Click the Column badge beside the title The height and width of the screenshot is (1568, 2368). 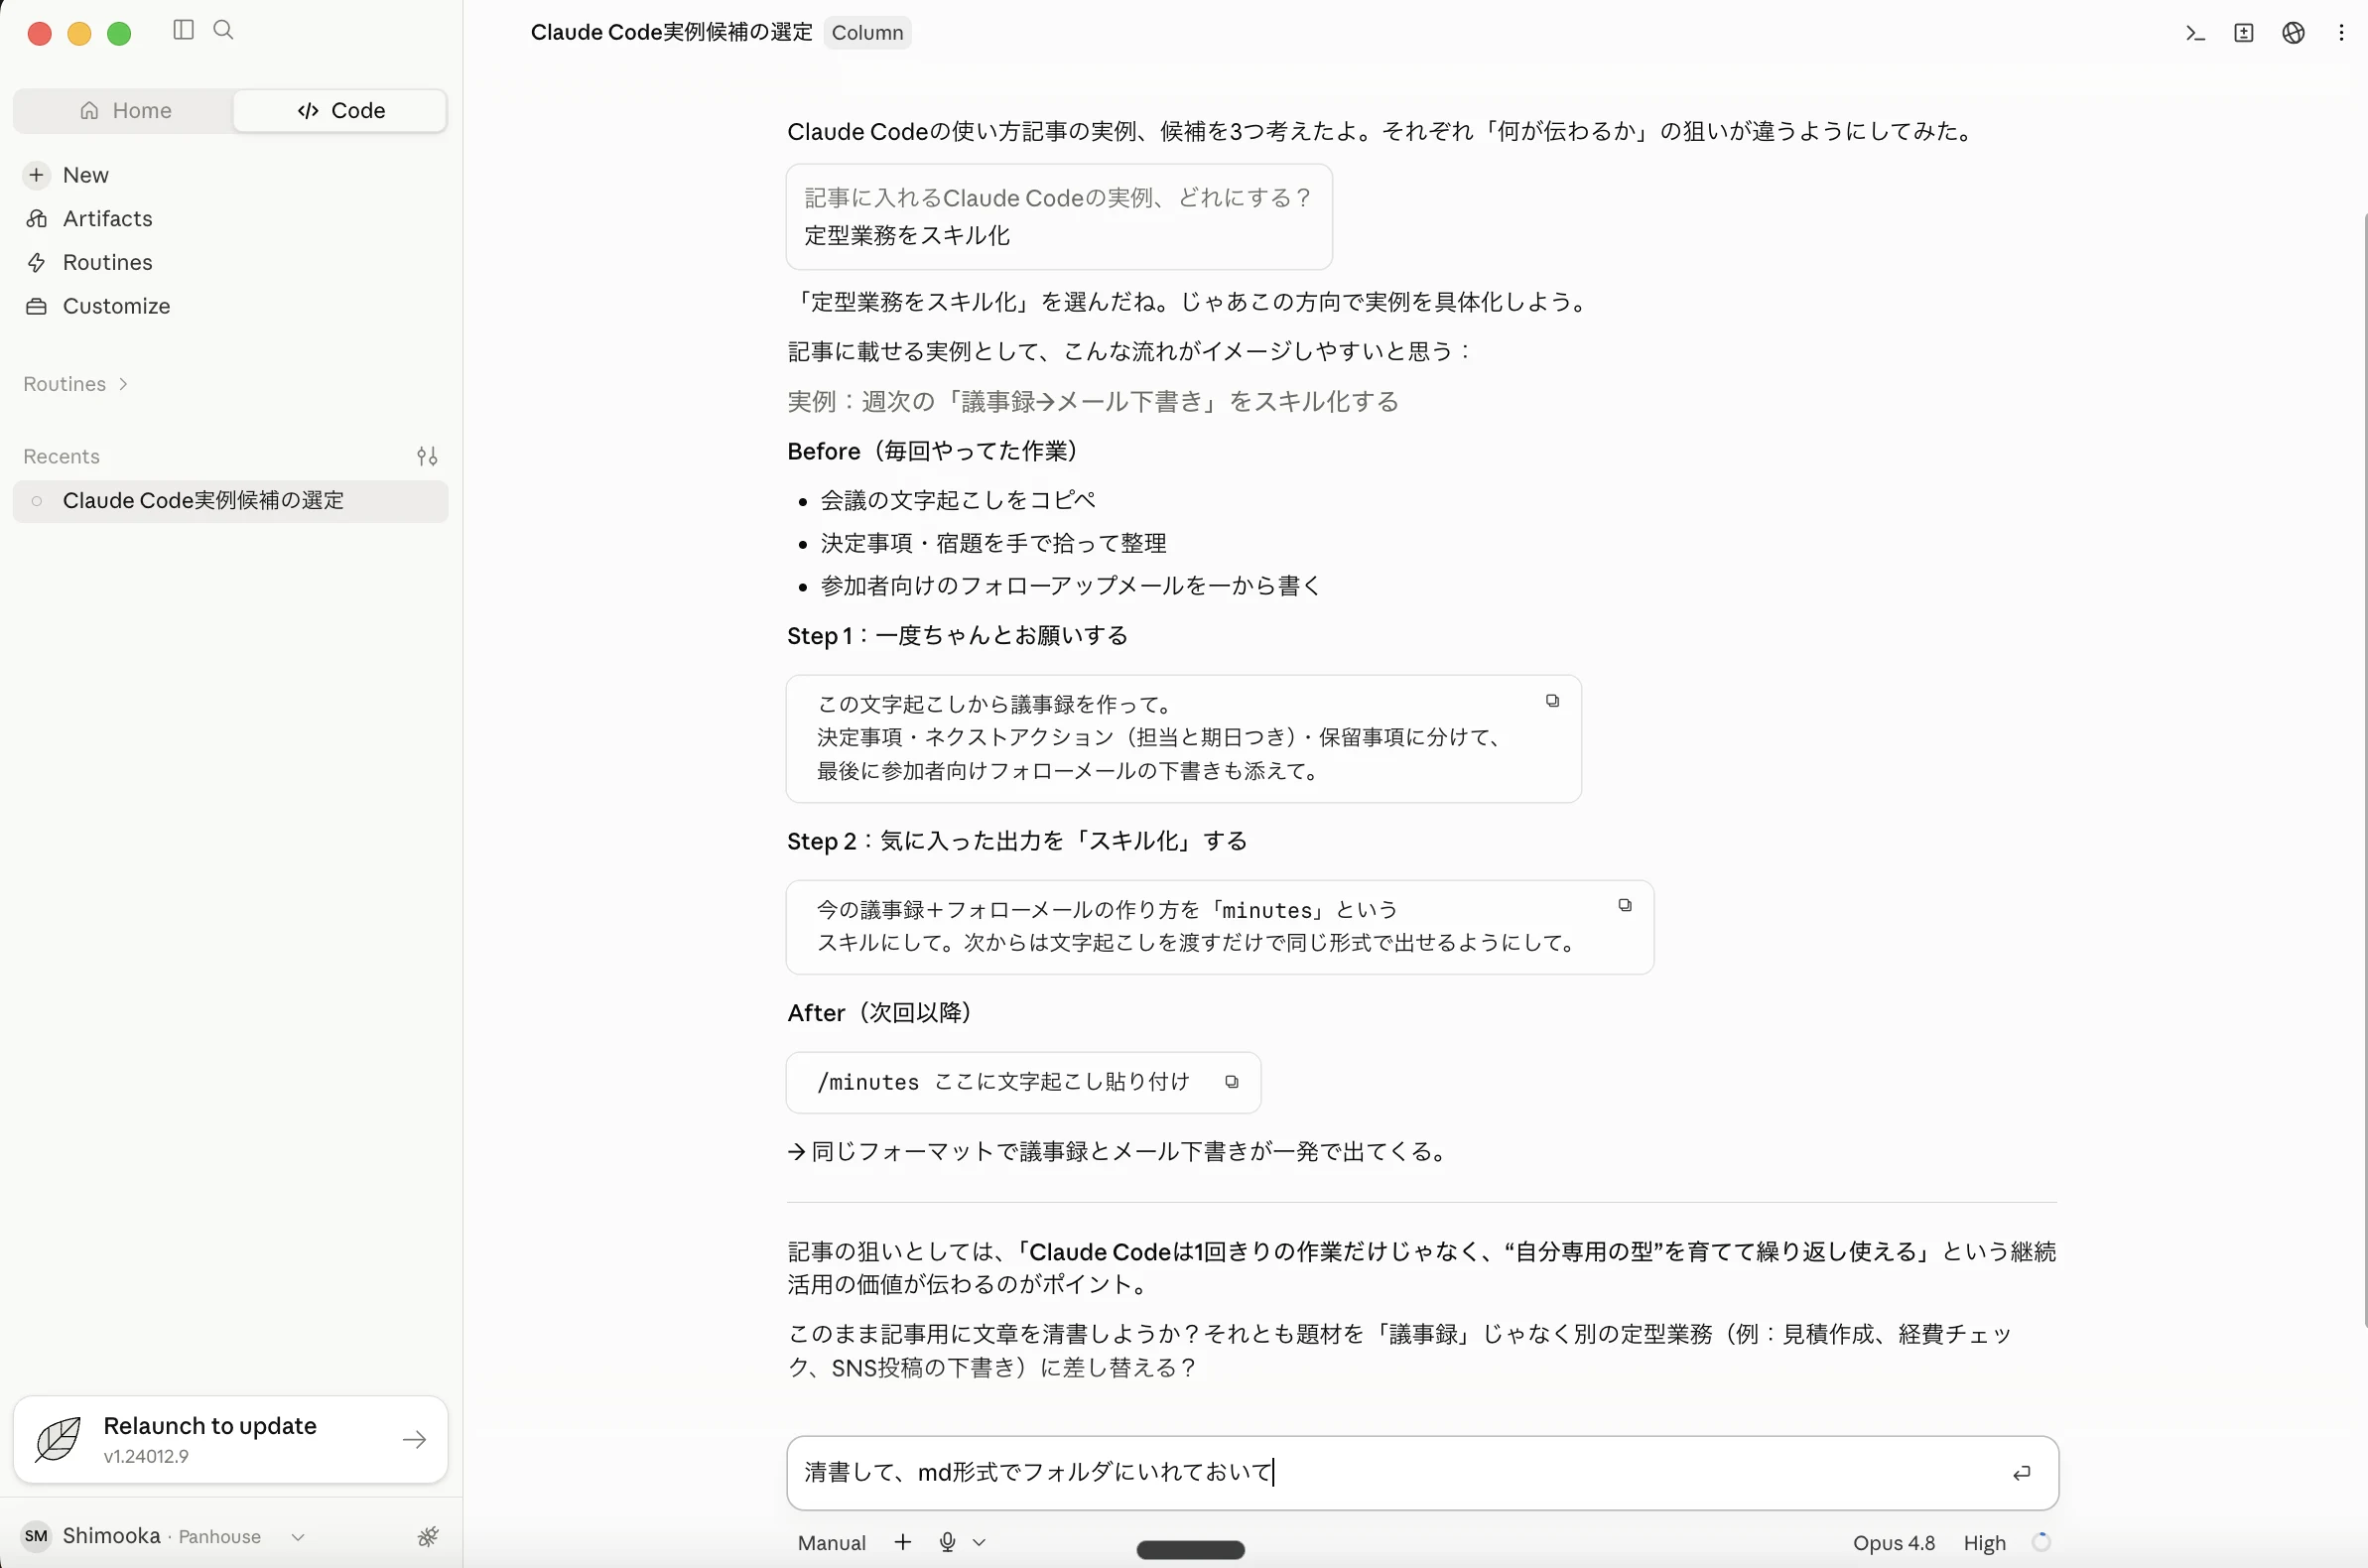pyautogui.click(x=867, y=33)
